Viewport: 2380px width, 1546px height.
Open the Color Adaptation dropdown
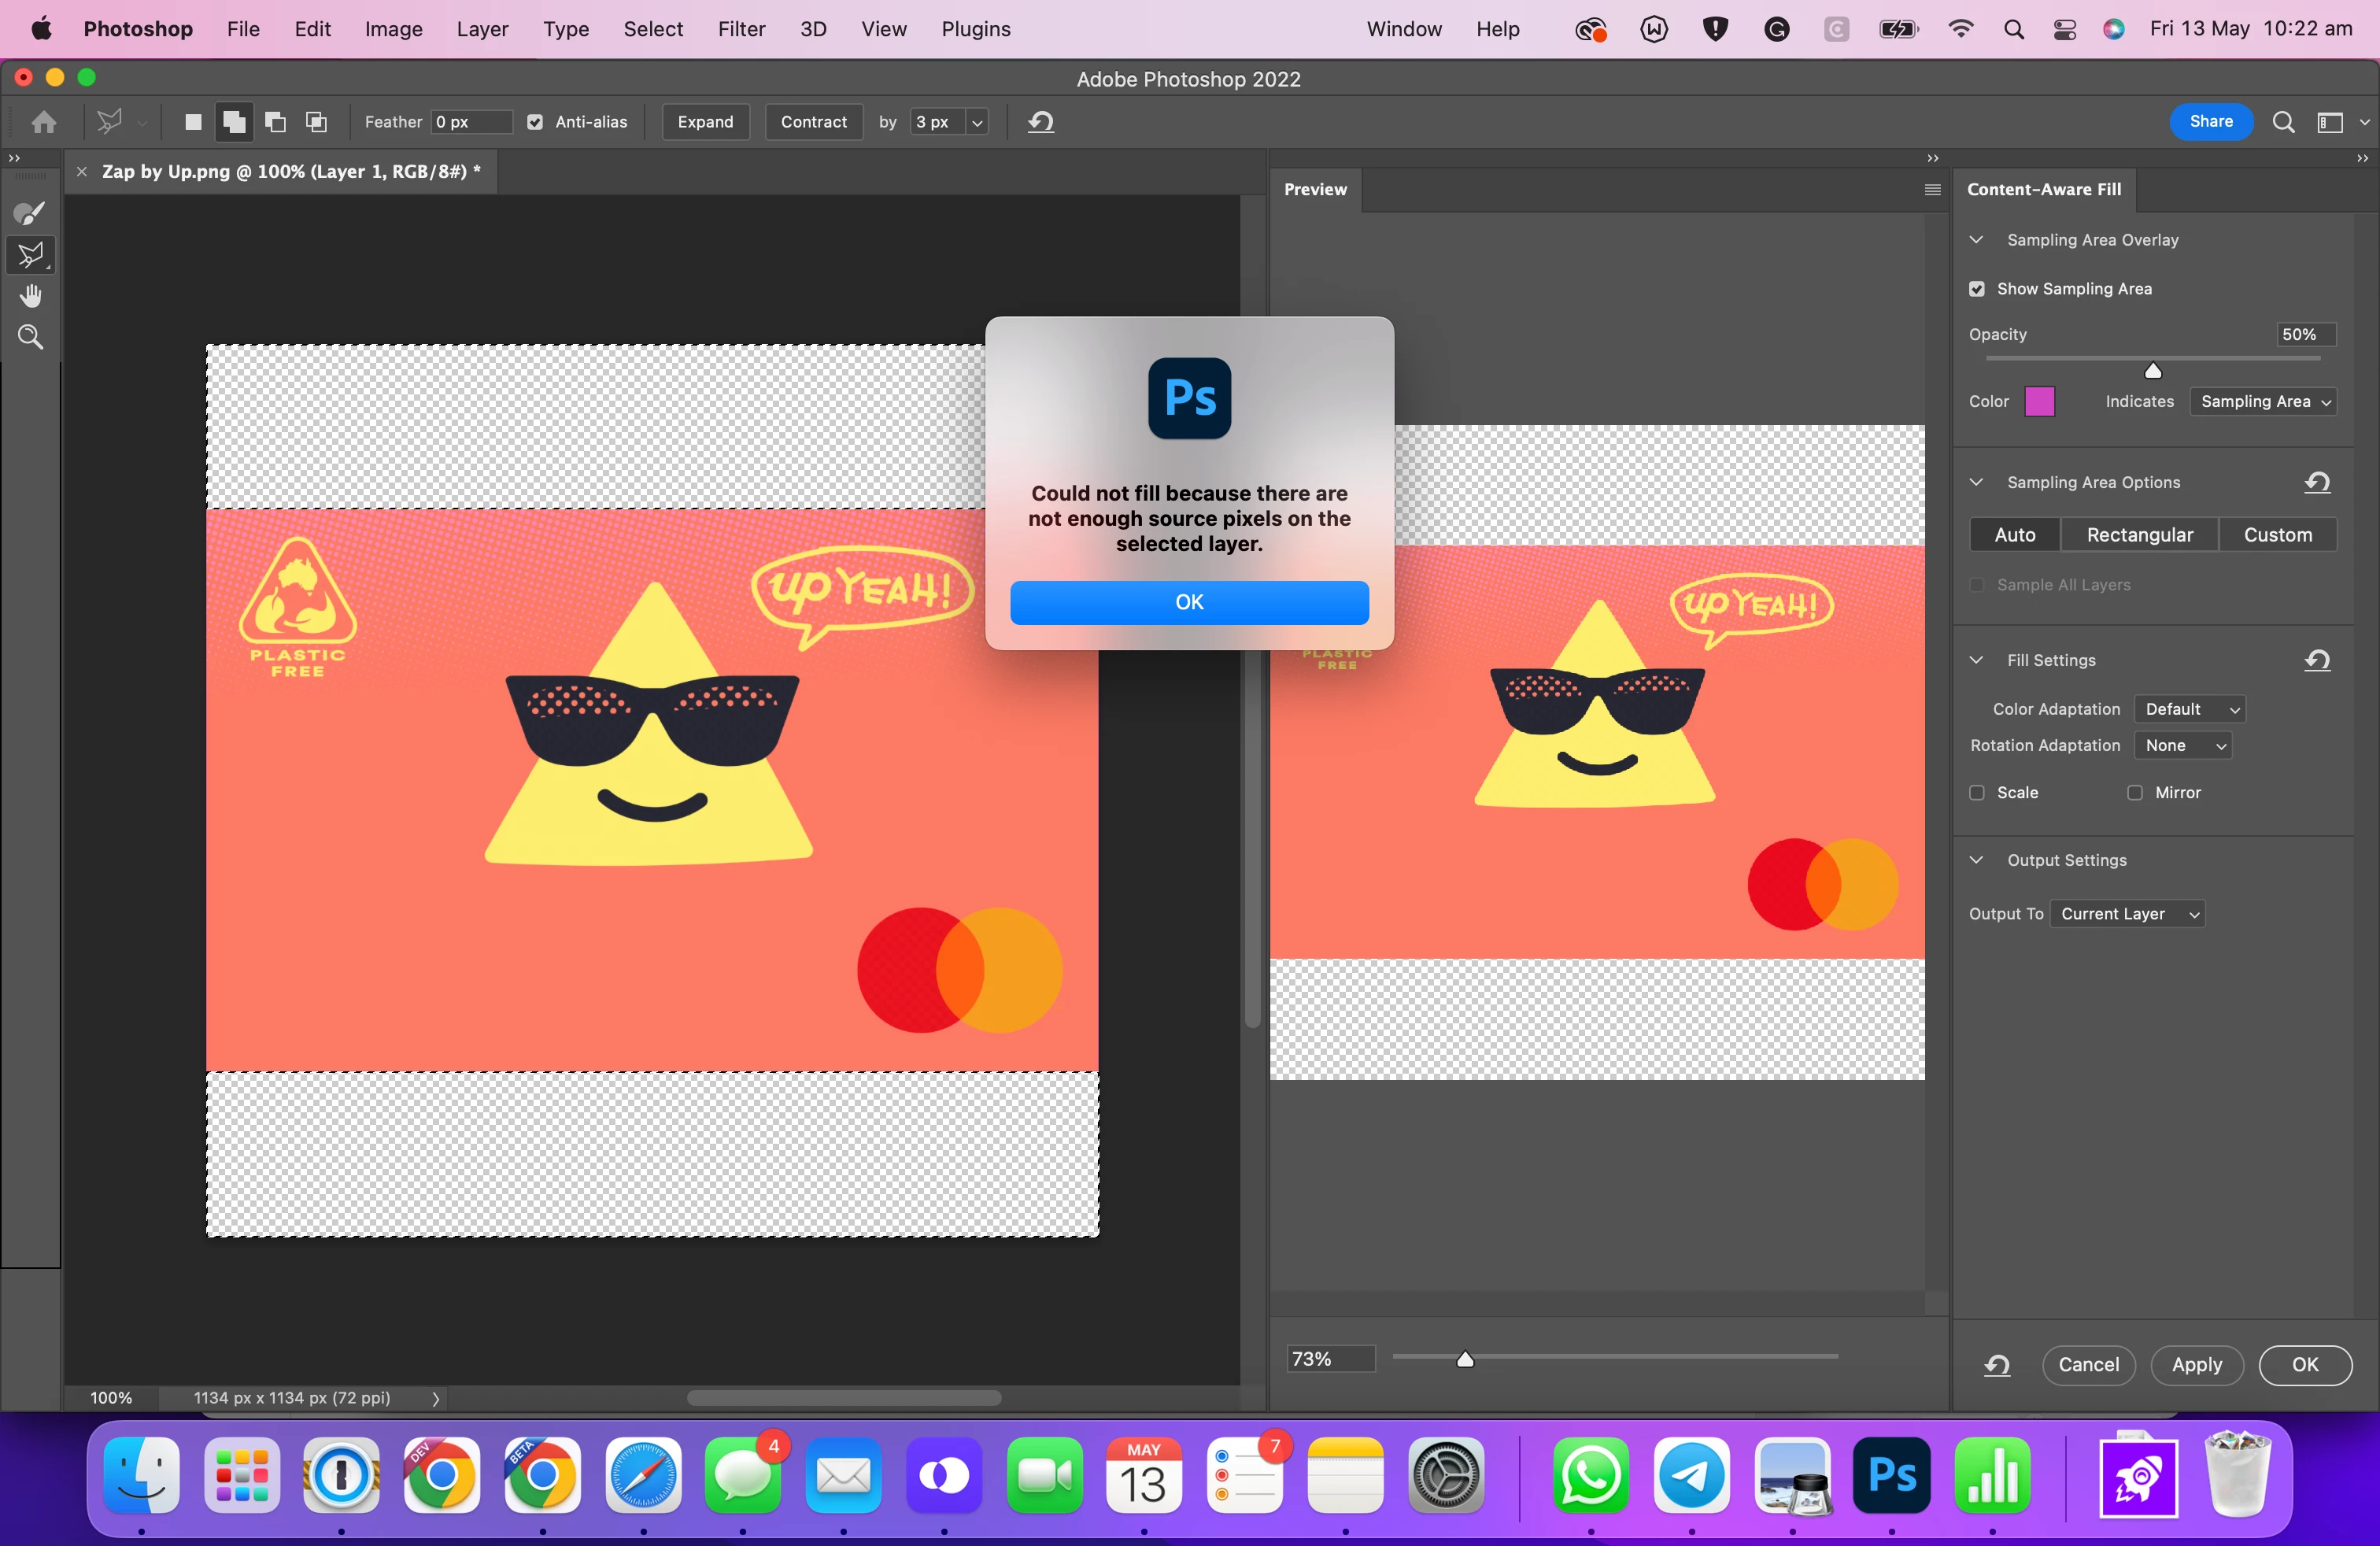tap(2190, 709)
